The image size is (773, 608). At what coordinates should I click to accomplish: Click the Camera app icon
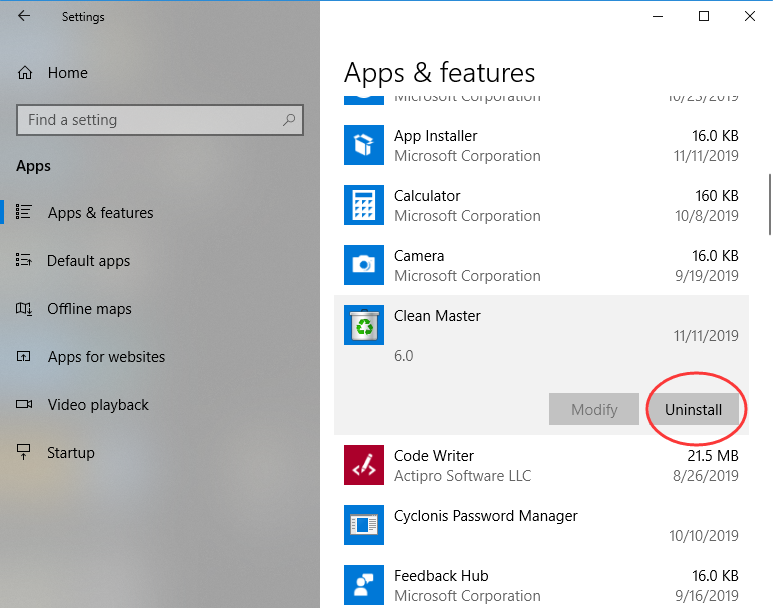364,265
